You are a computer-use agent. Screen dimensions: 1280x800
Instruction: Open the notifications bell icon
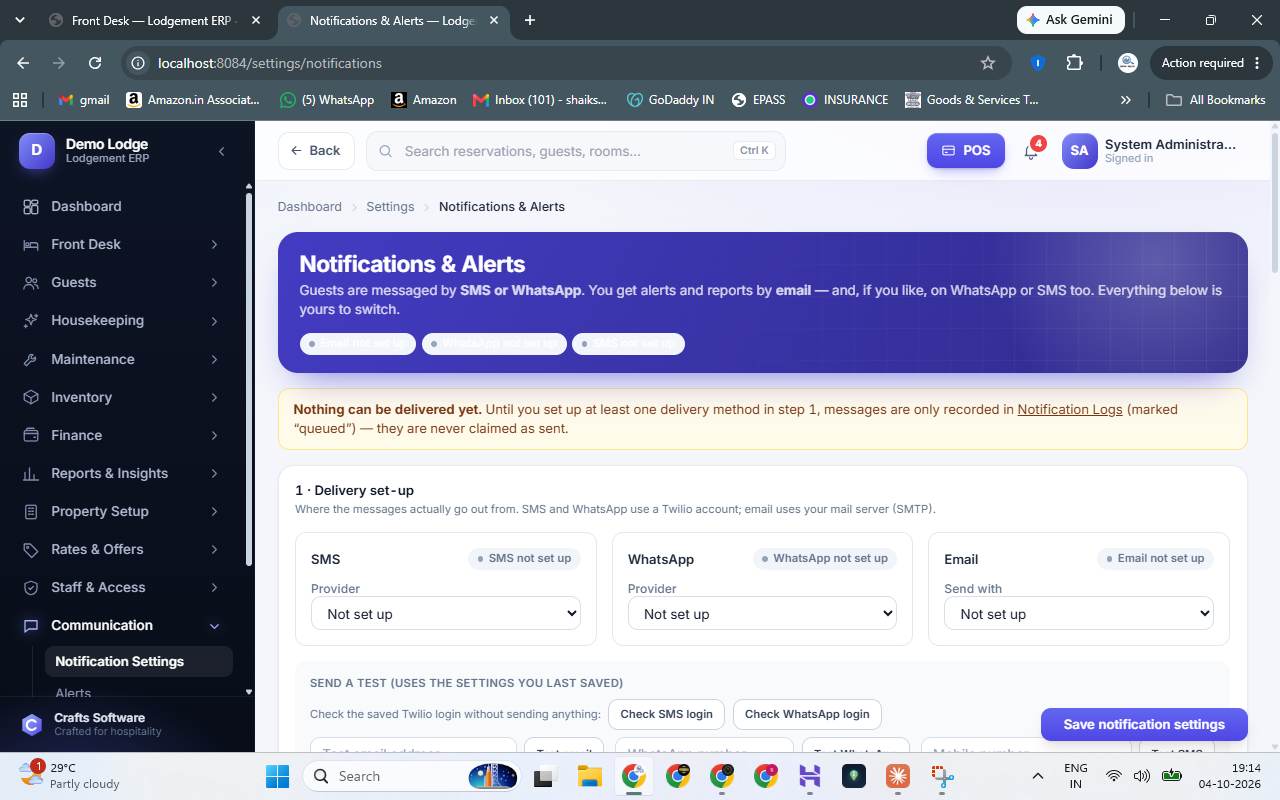click(x=1031, y=151)
